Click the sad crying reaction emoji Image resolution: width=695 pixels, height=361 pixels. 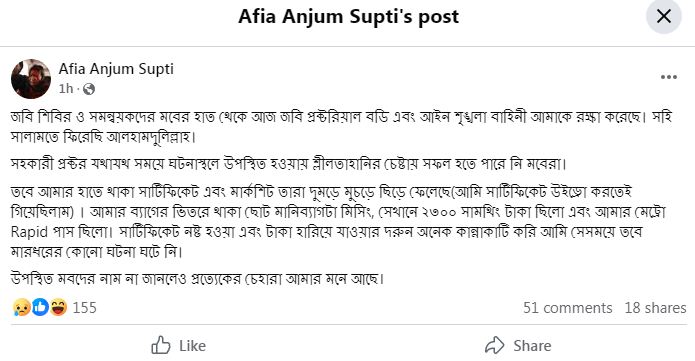coord(21,307)
